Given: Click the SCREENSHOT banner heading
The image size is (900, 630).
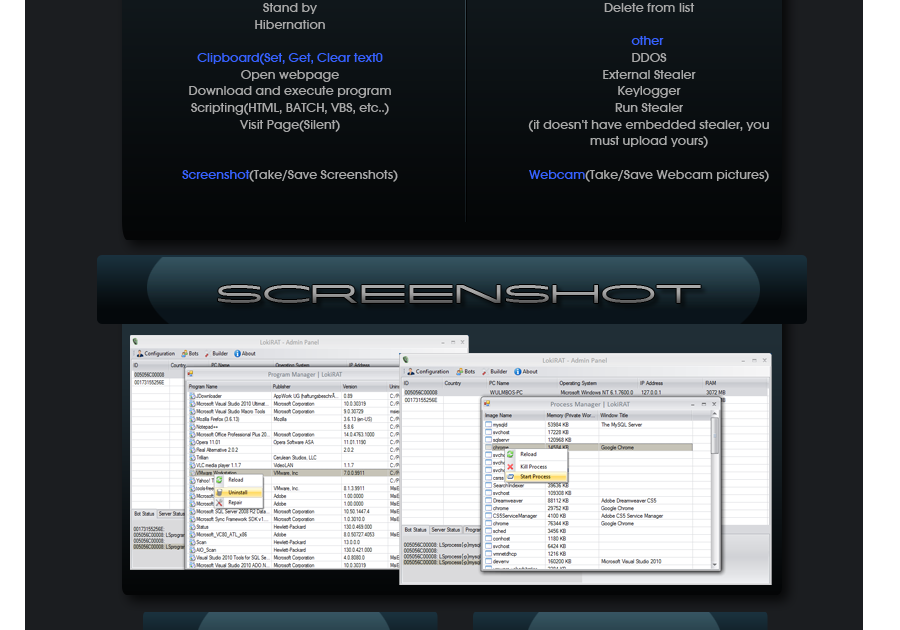Looking at the screenshot, I should click(x=459, y=294).
